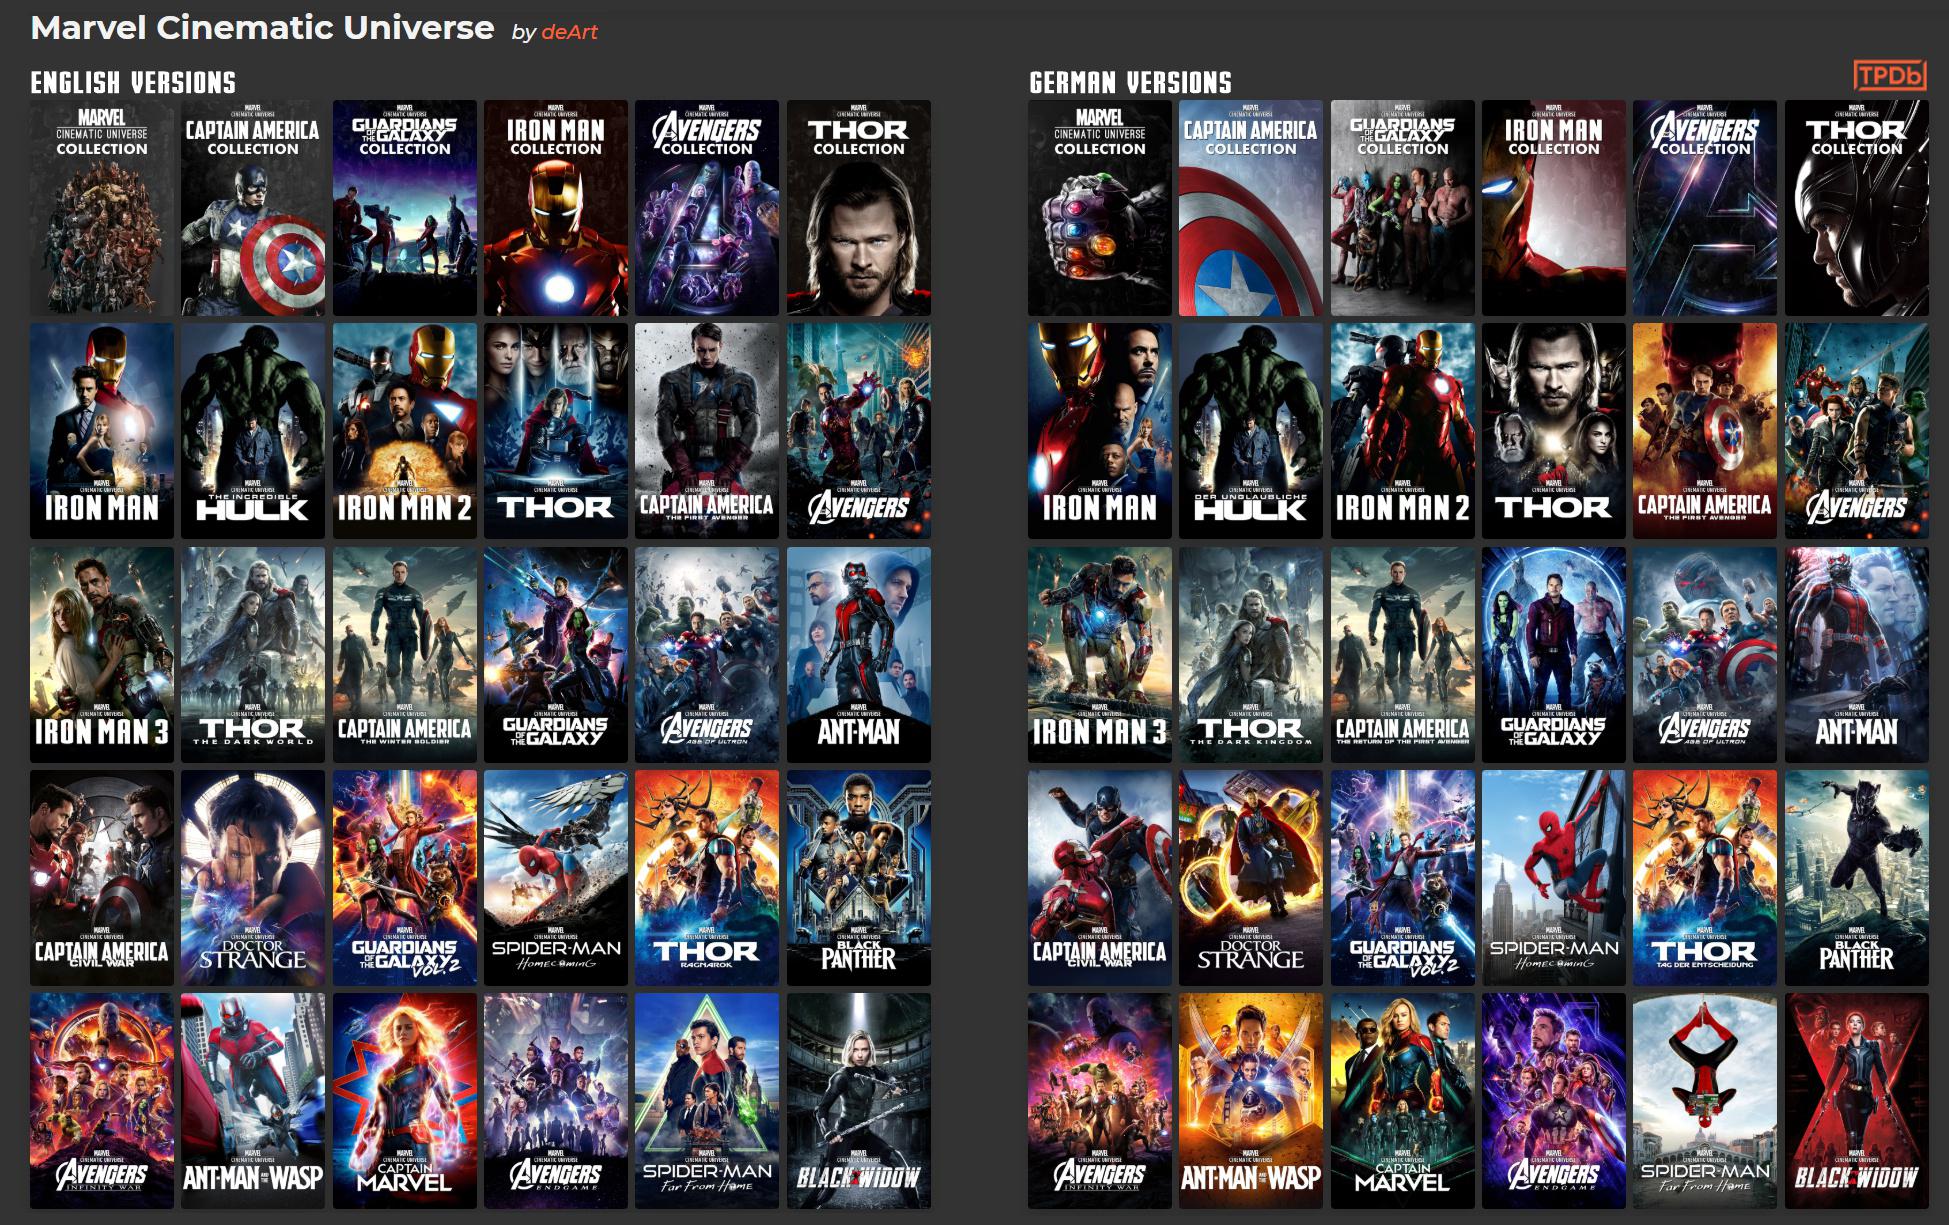Select German Avengers Endgame poster
The height and width of the screenshot is (1225, 1949).
[x=1554, y=1101]
